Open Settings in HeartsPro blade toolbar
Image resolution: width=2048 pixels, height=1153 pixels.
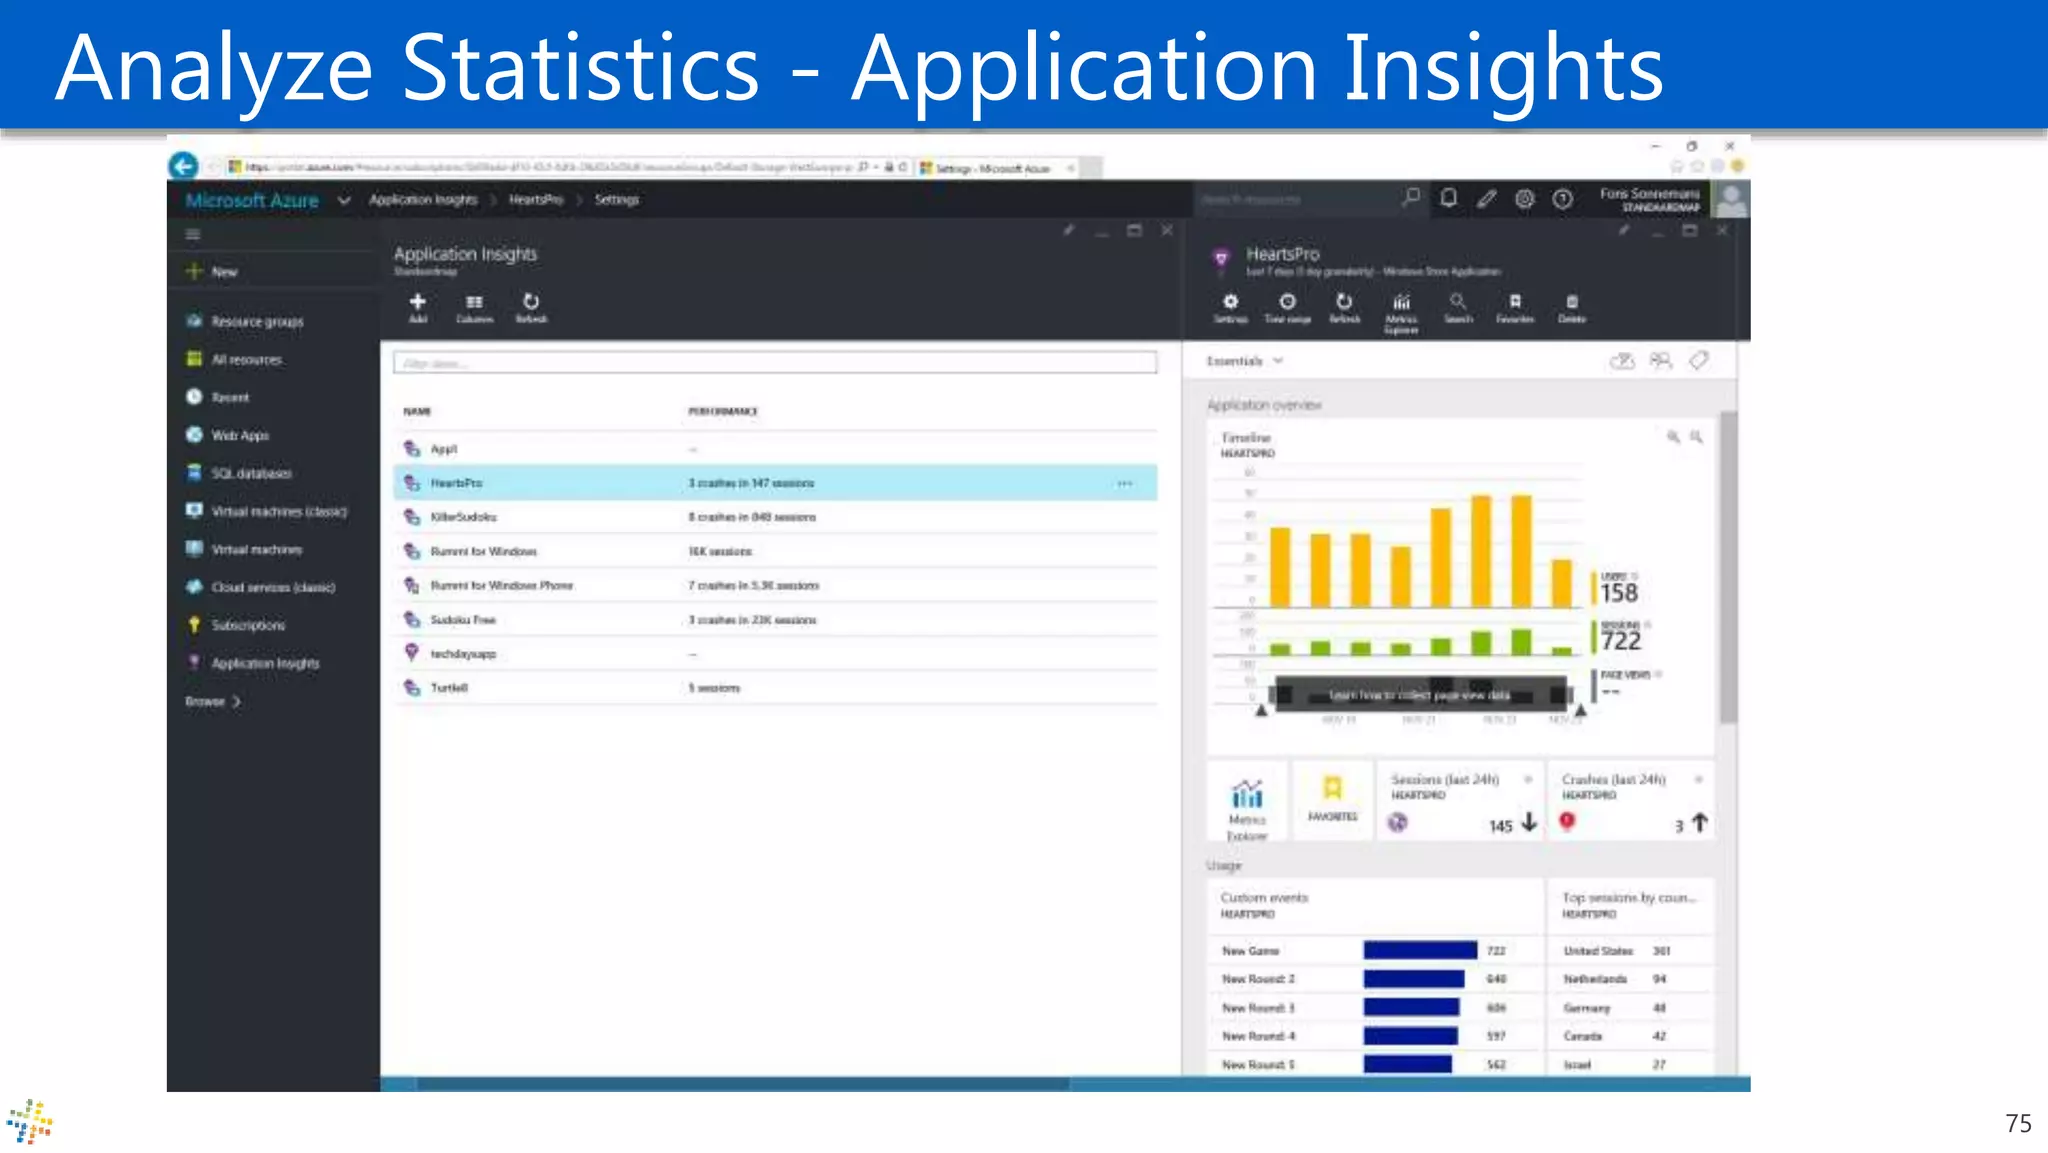coord(1231,308)
